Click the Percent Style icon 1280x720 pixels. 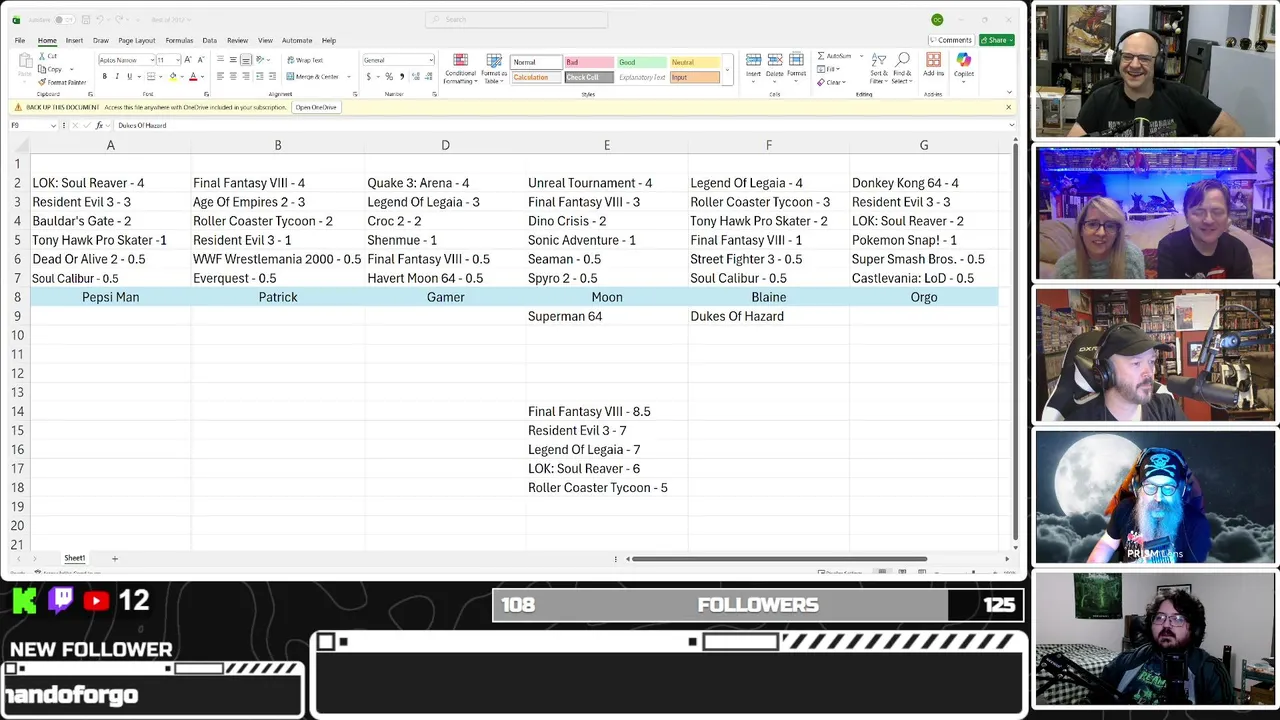(x=389, y=76)
